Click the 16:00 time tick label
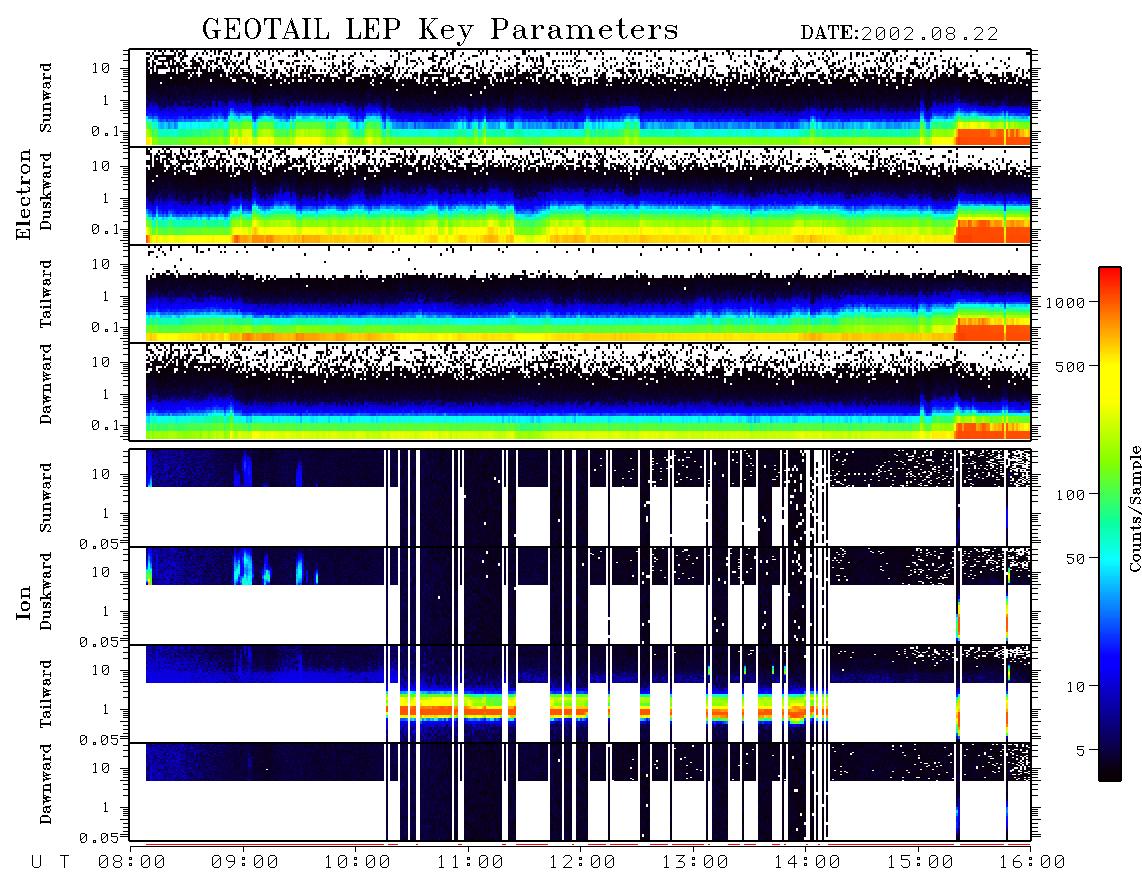The height and width of the screenshot is (880, 1142). pyautogui.click(x=1031, y=862)
